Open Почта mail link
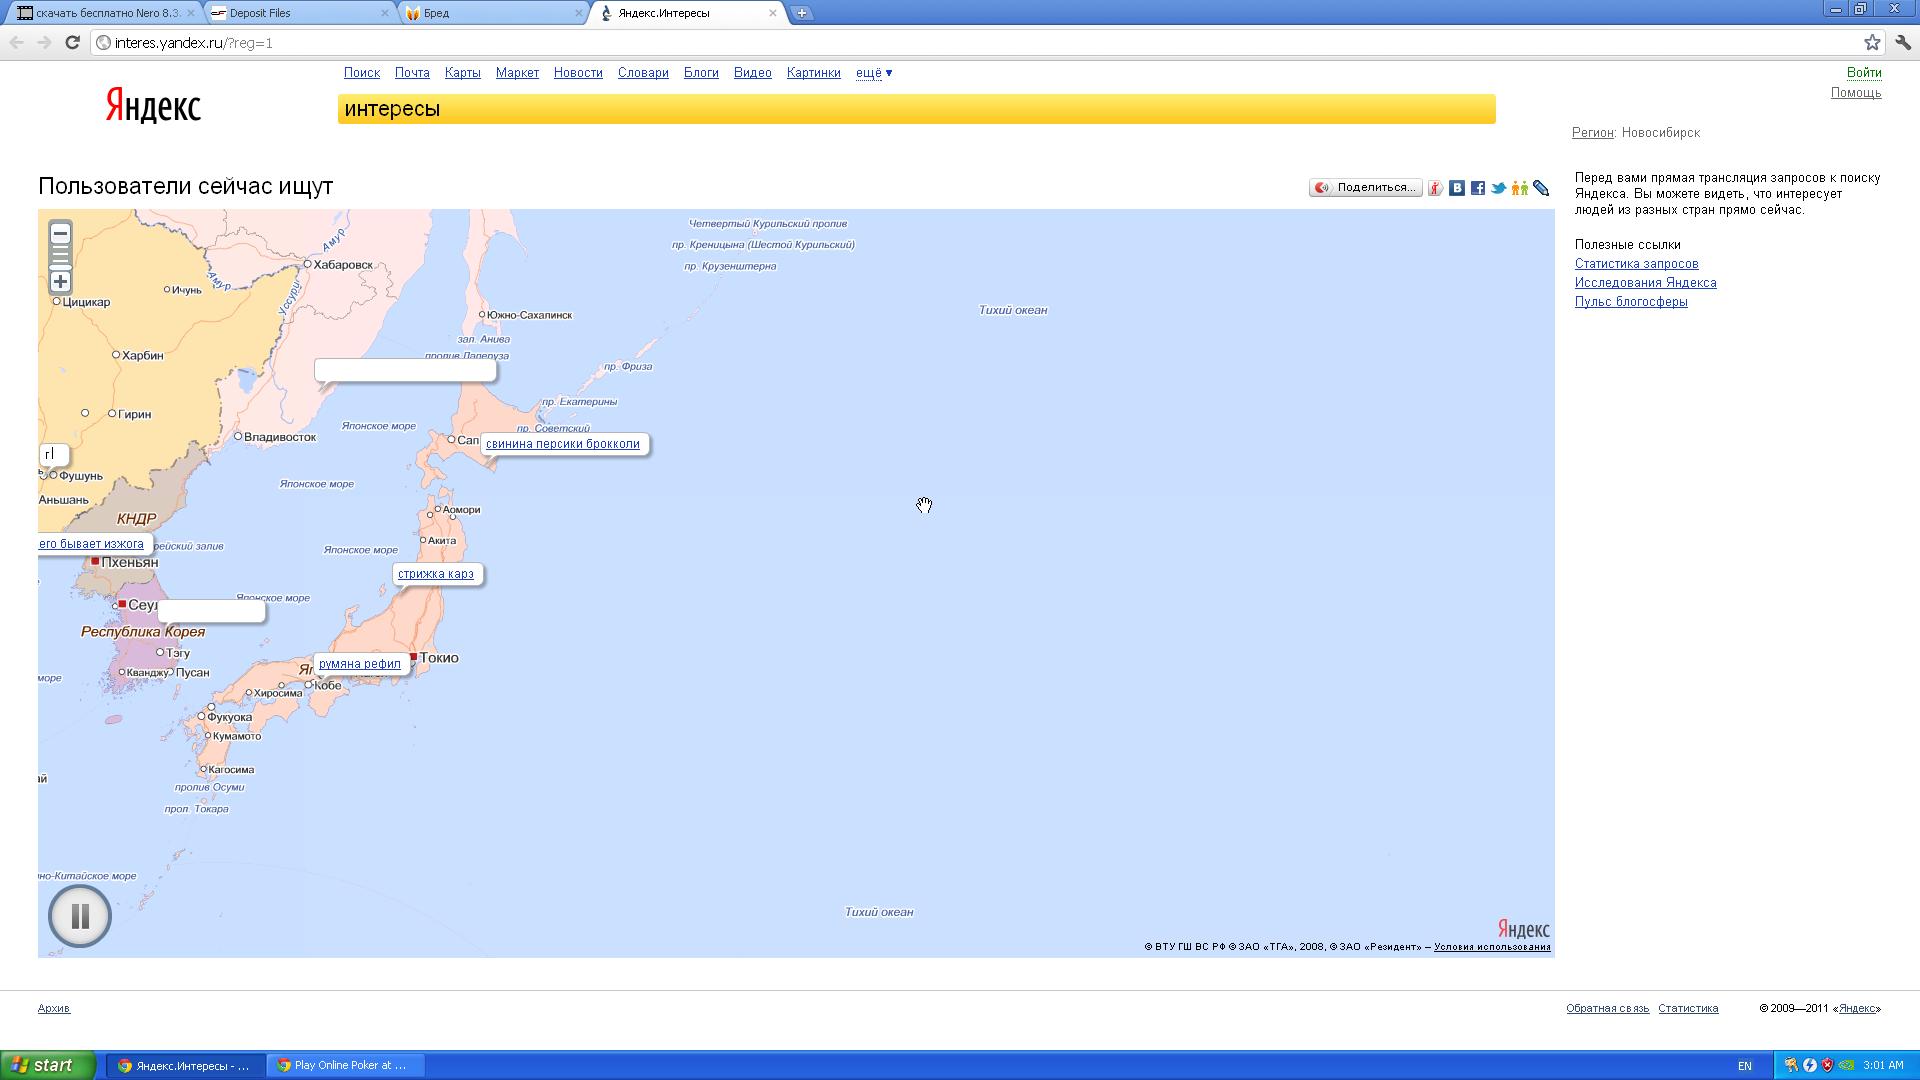 click(x=412, y=73)
